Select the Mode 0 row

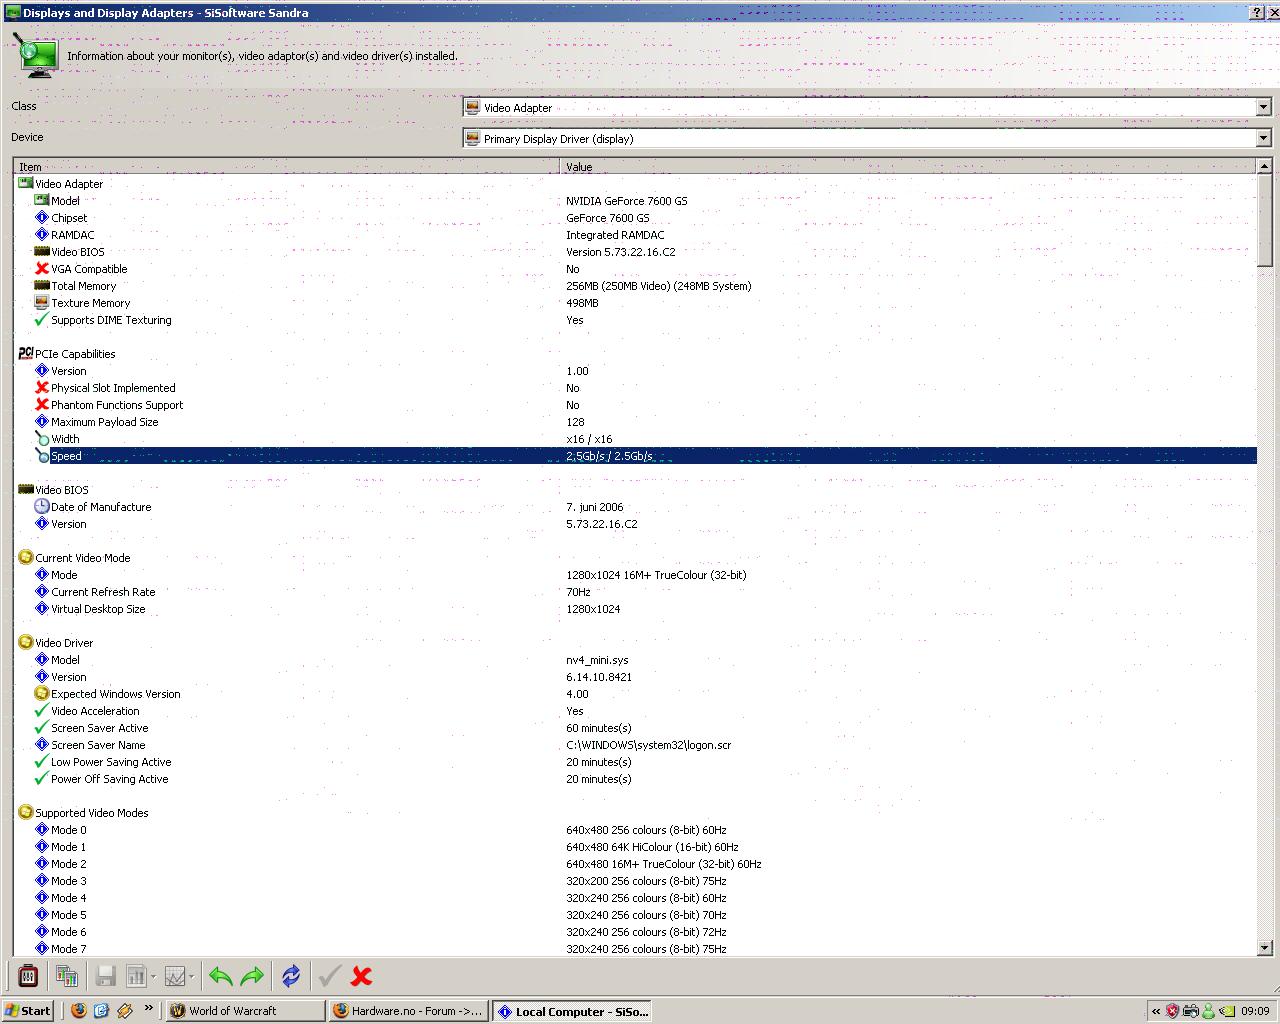point(636,829)
